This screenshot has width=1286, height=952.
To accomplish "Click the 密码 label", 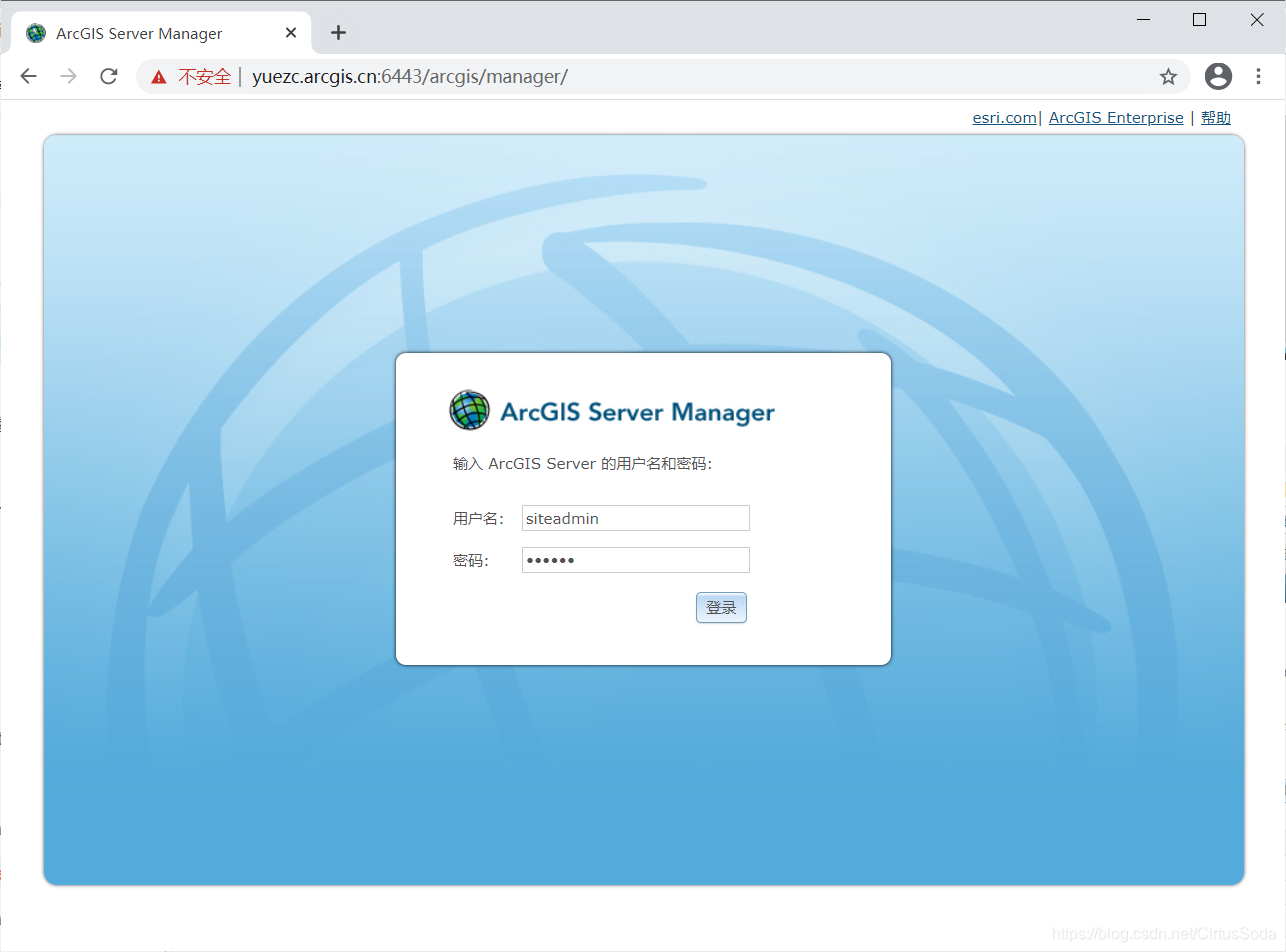I will pos(470,561).
